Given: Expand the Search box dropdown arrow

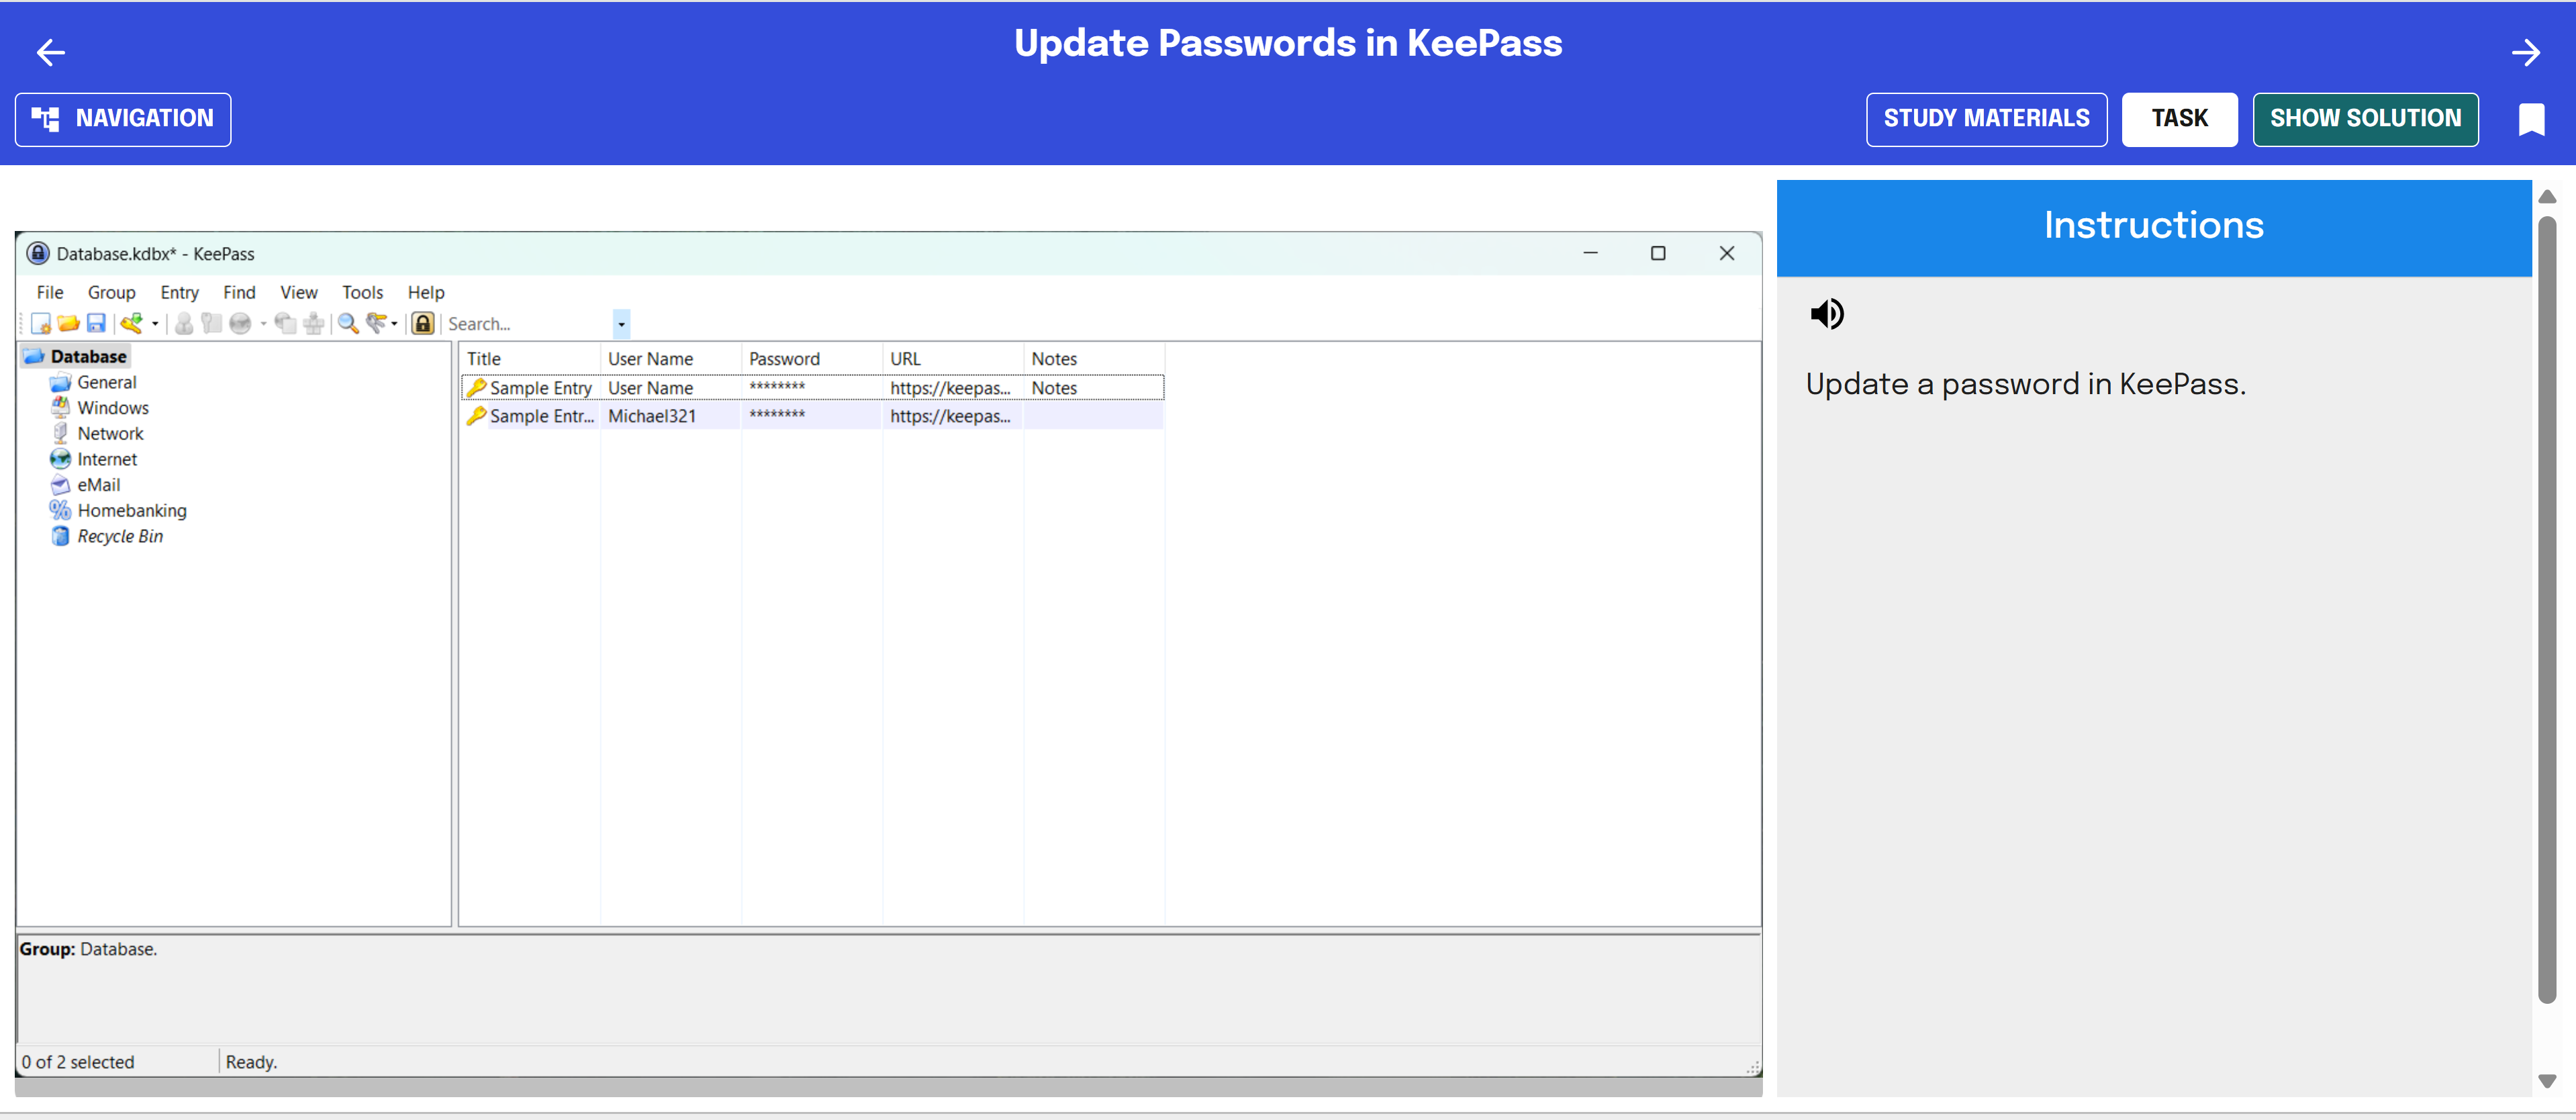Looking at the screenshot, I should (x=621, y=324).
